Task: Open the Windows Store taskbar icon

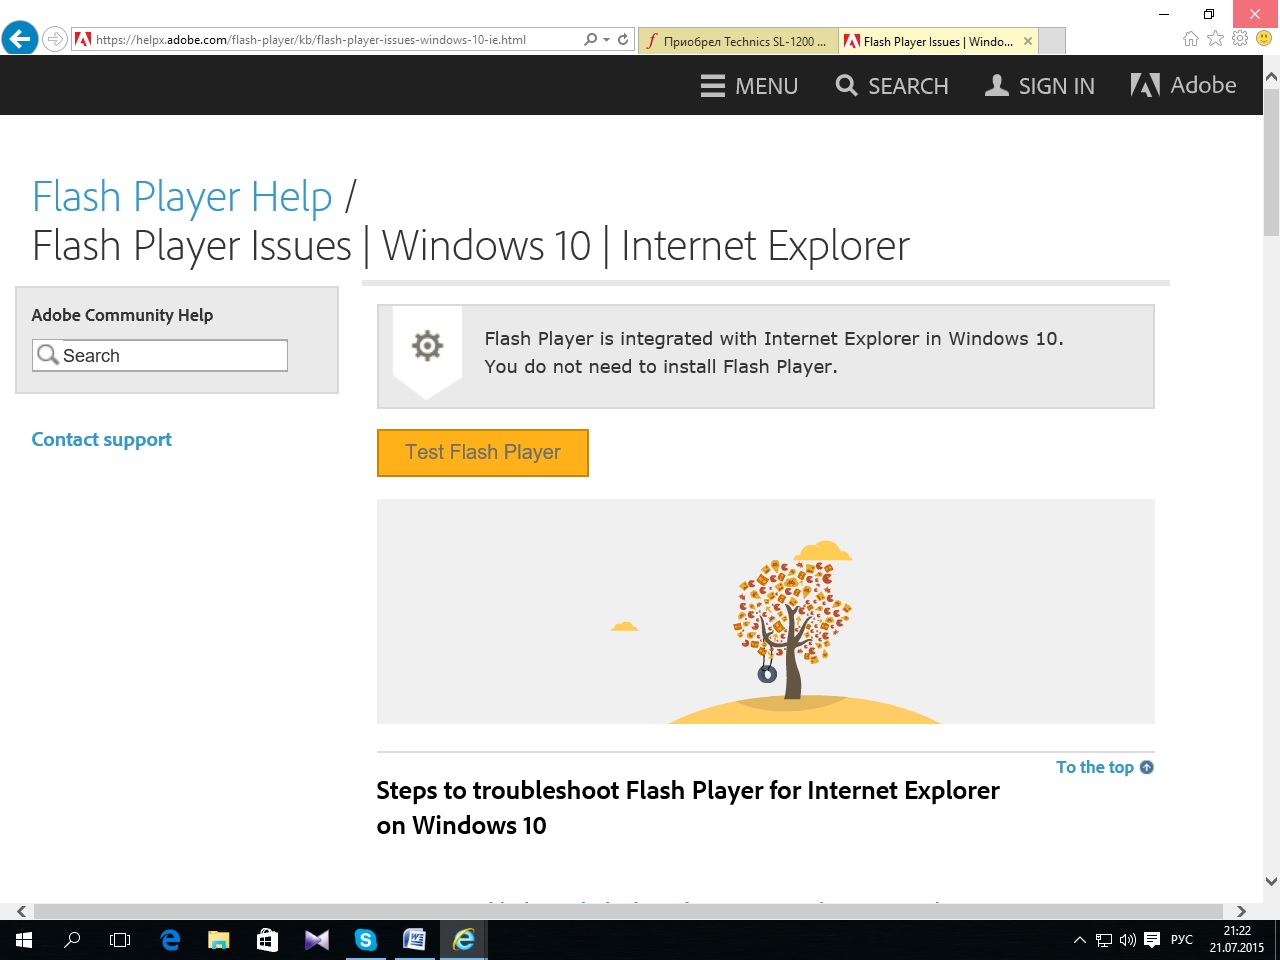Action: [x=267, y=940]
